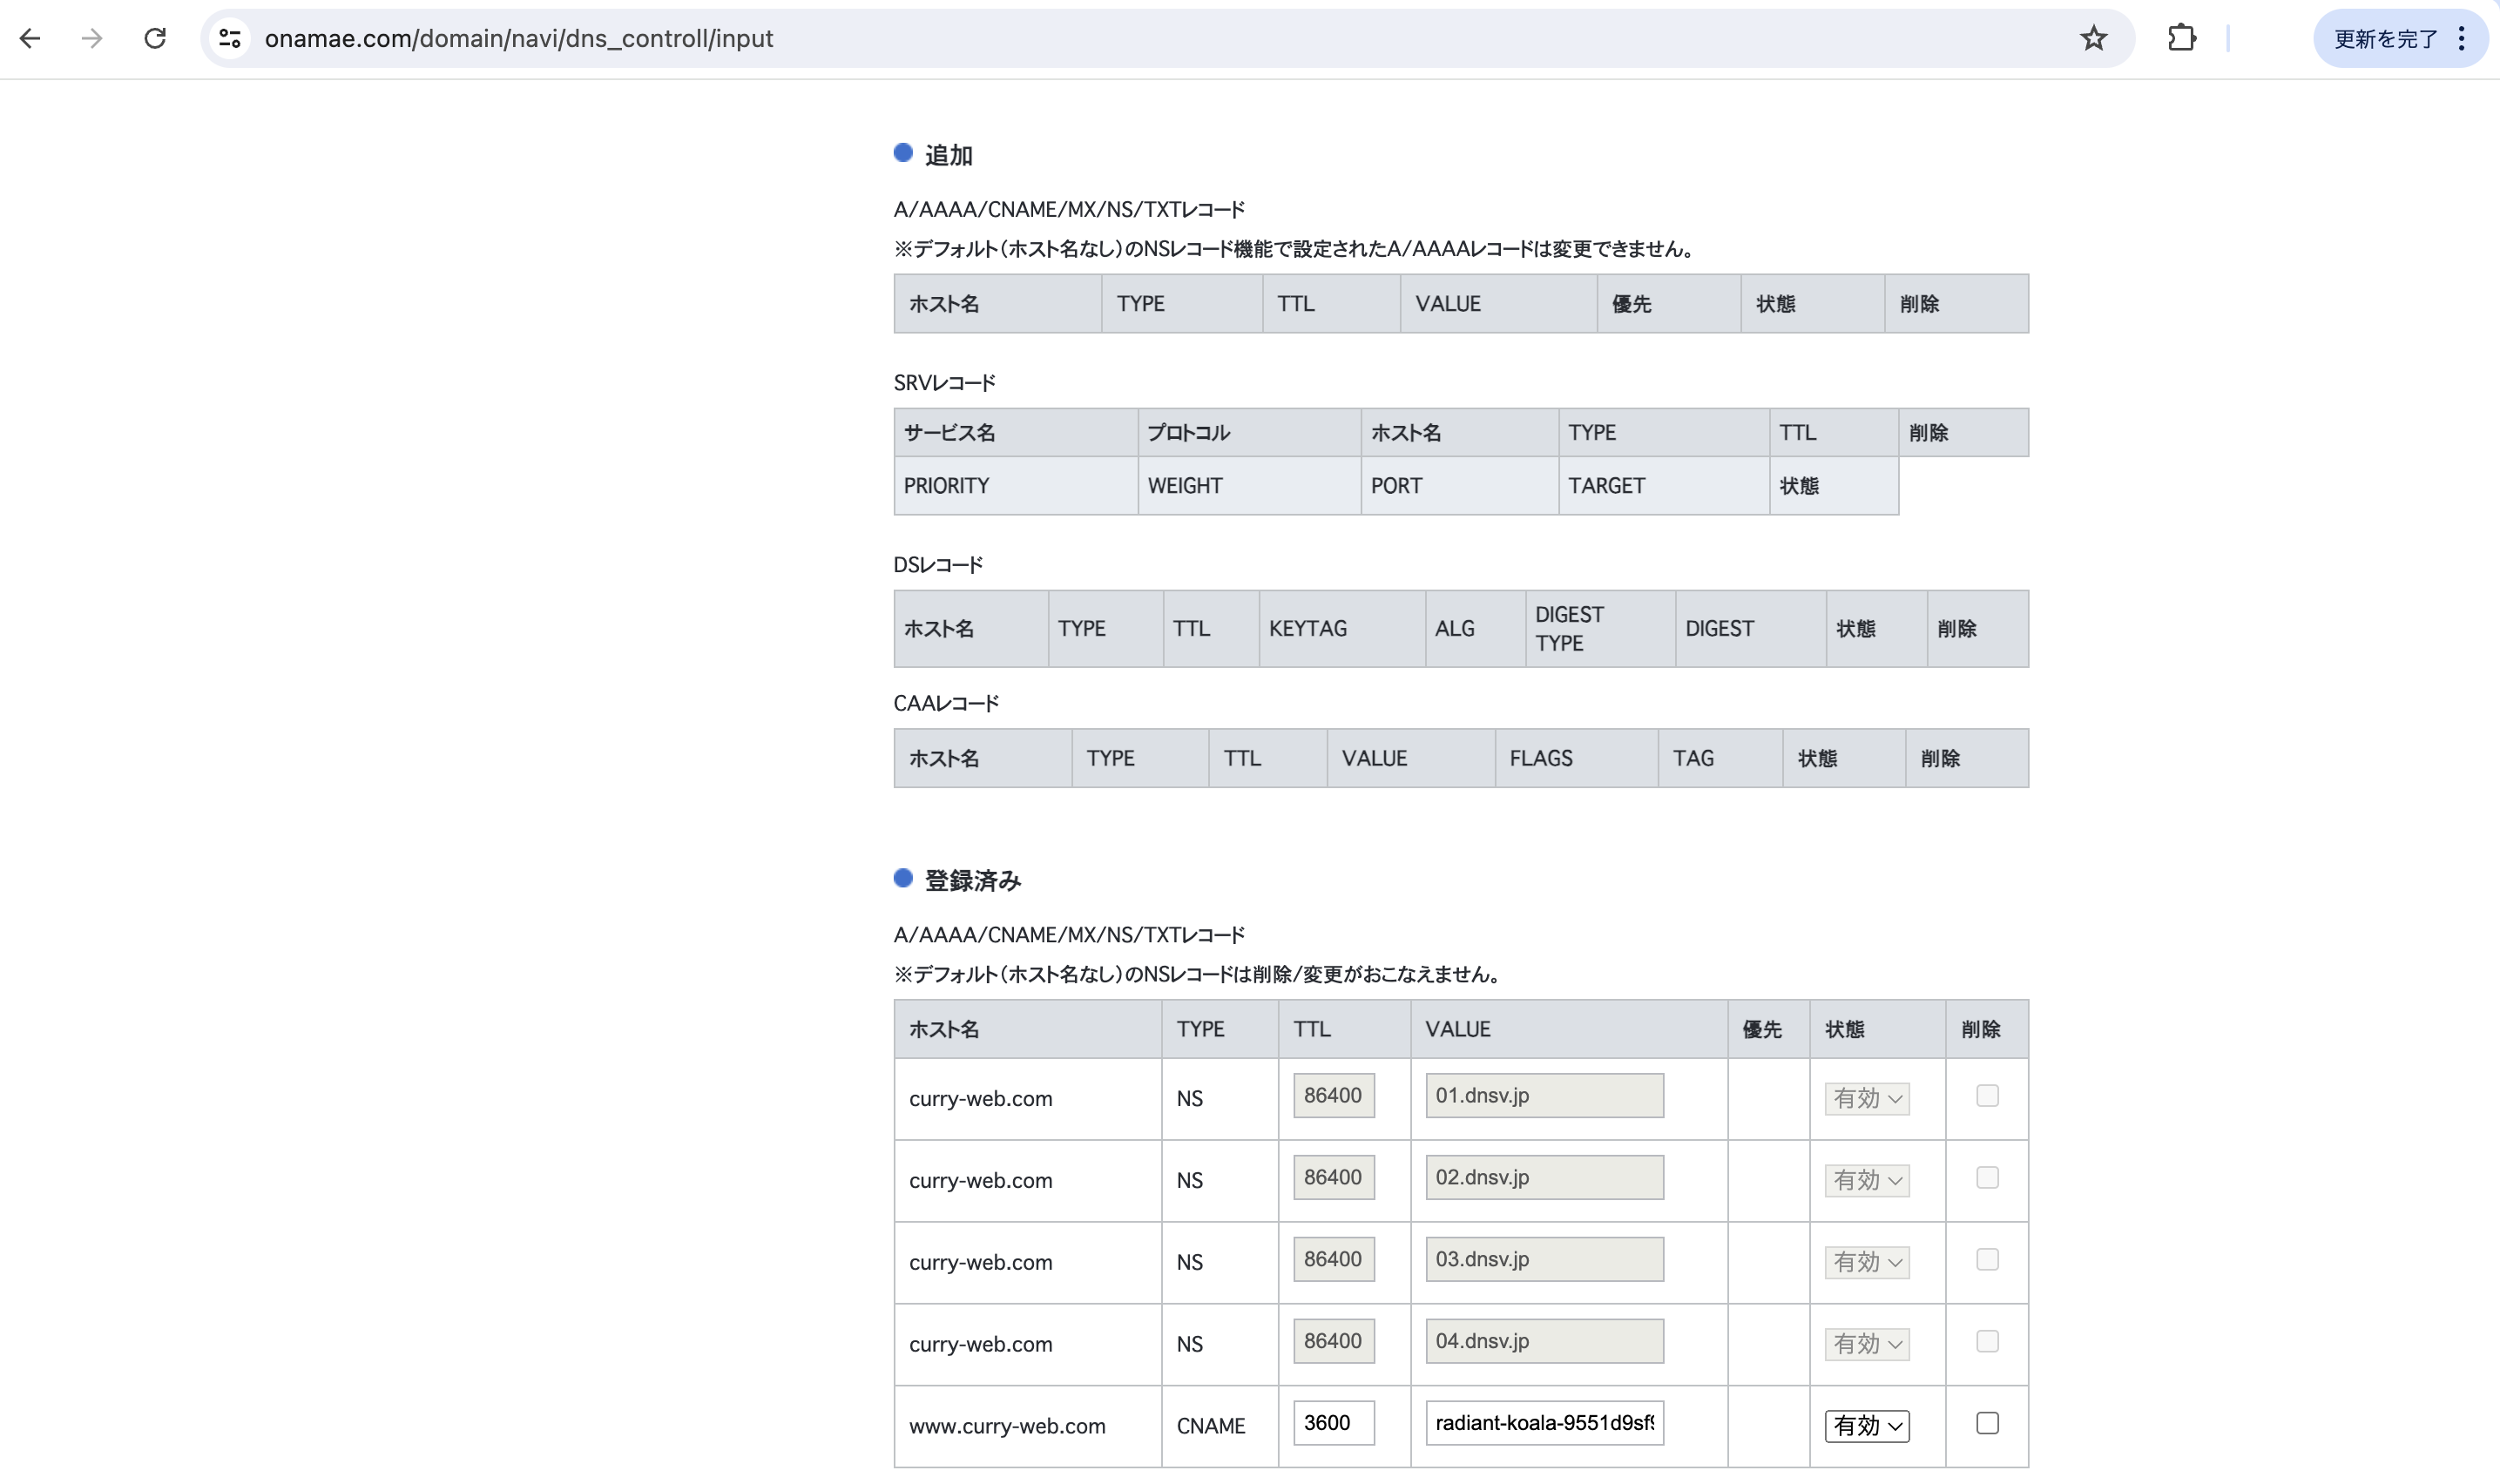Image resolution: width=2500 pixels, height=1484 pixels.
Task: Check delete box for 02.dnsv.jp row
Action: (1987, 1177)
